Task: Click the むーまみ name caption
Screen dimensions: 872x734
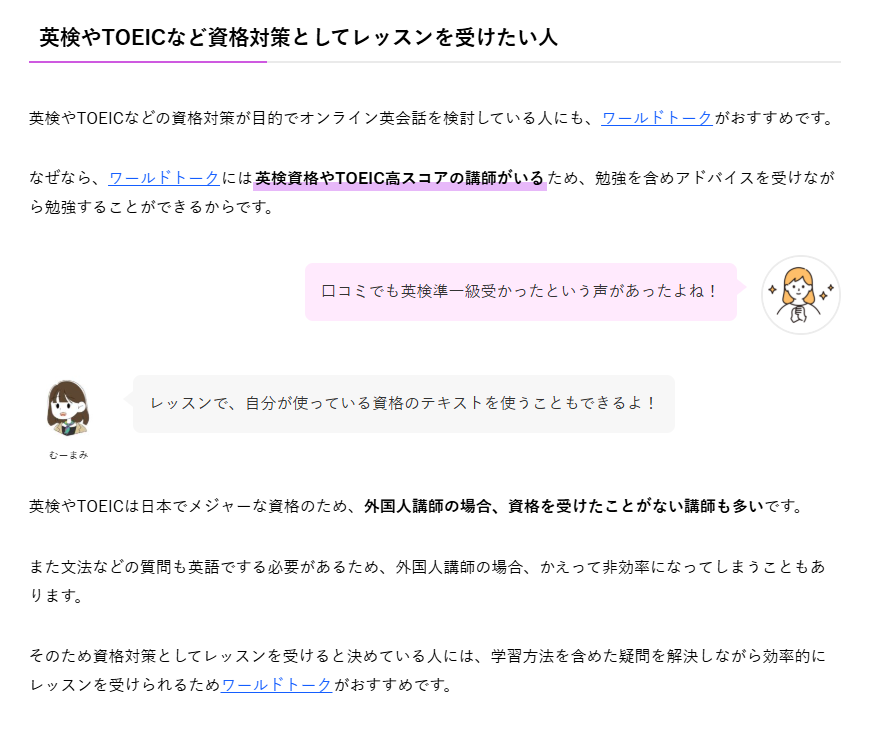Action: click(x=68, y=455)
